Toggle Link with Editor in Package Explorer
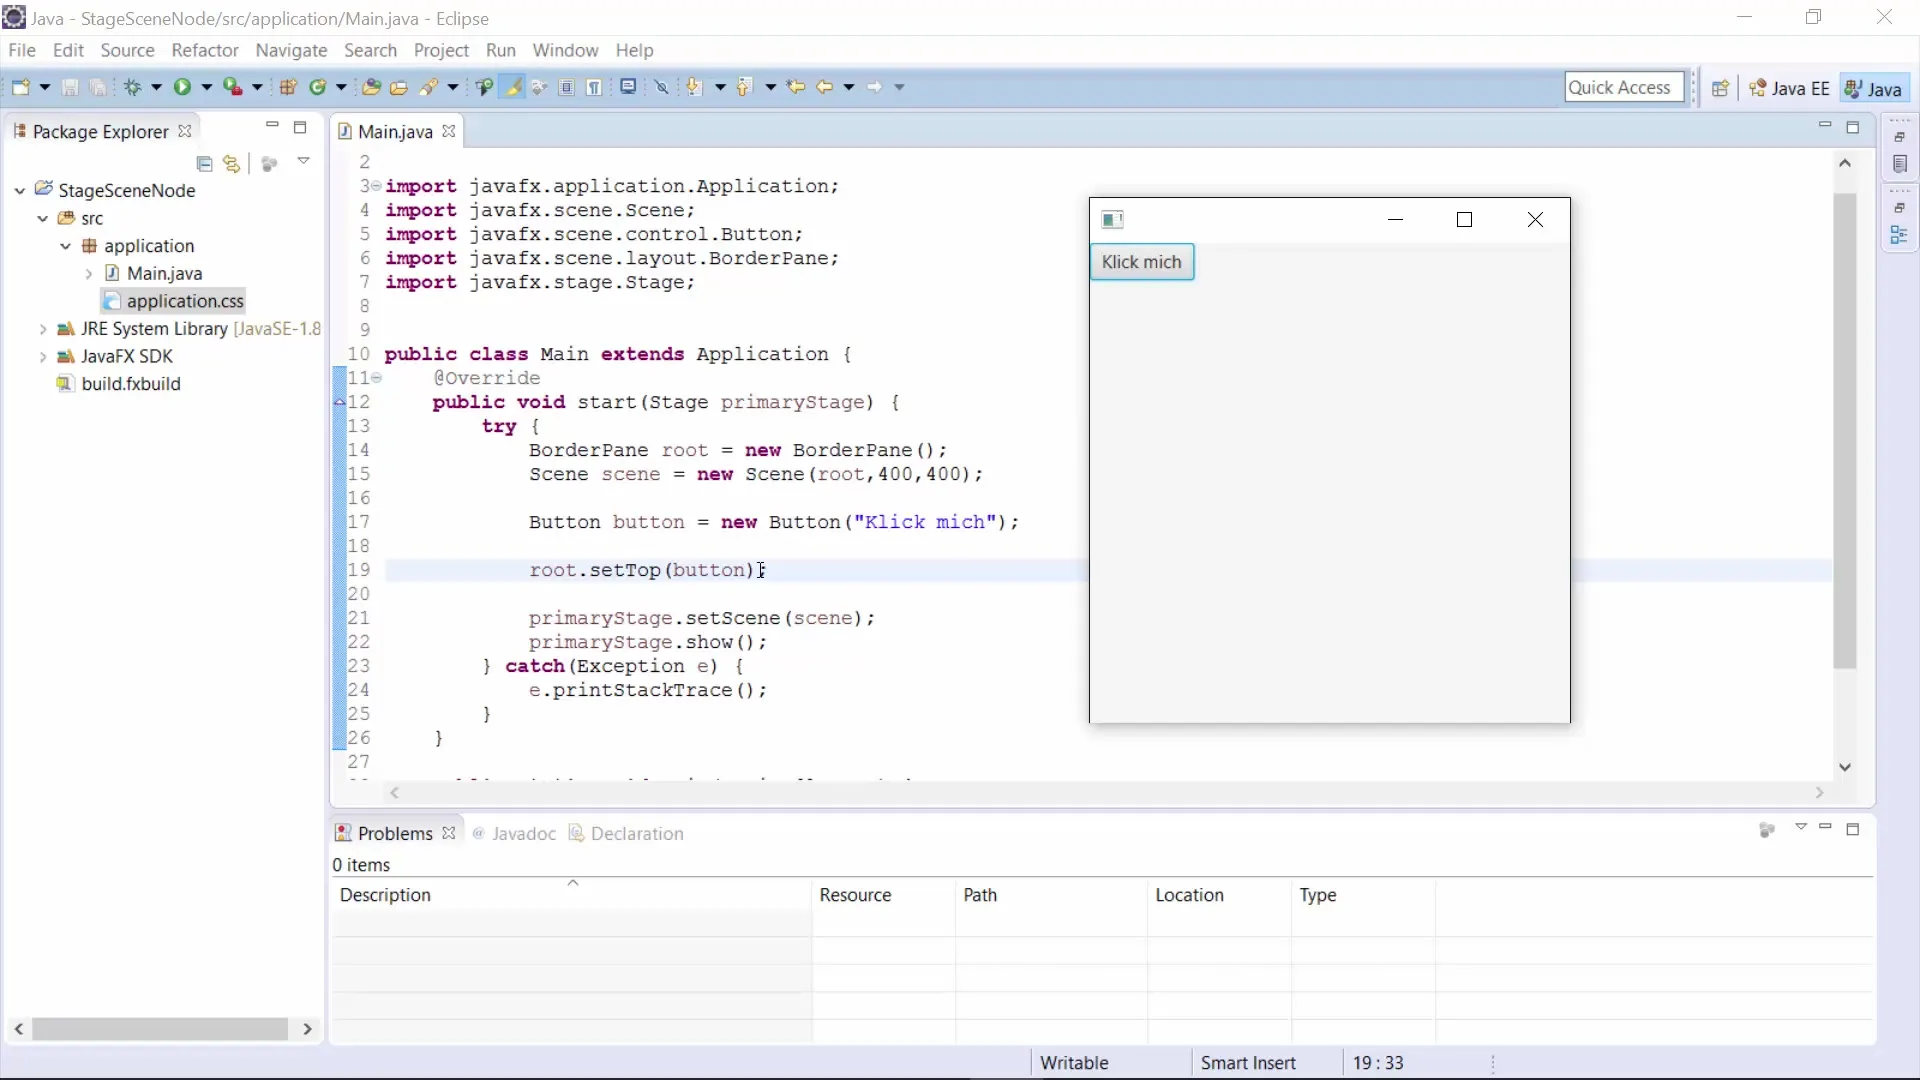 point(232,163)
